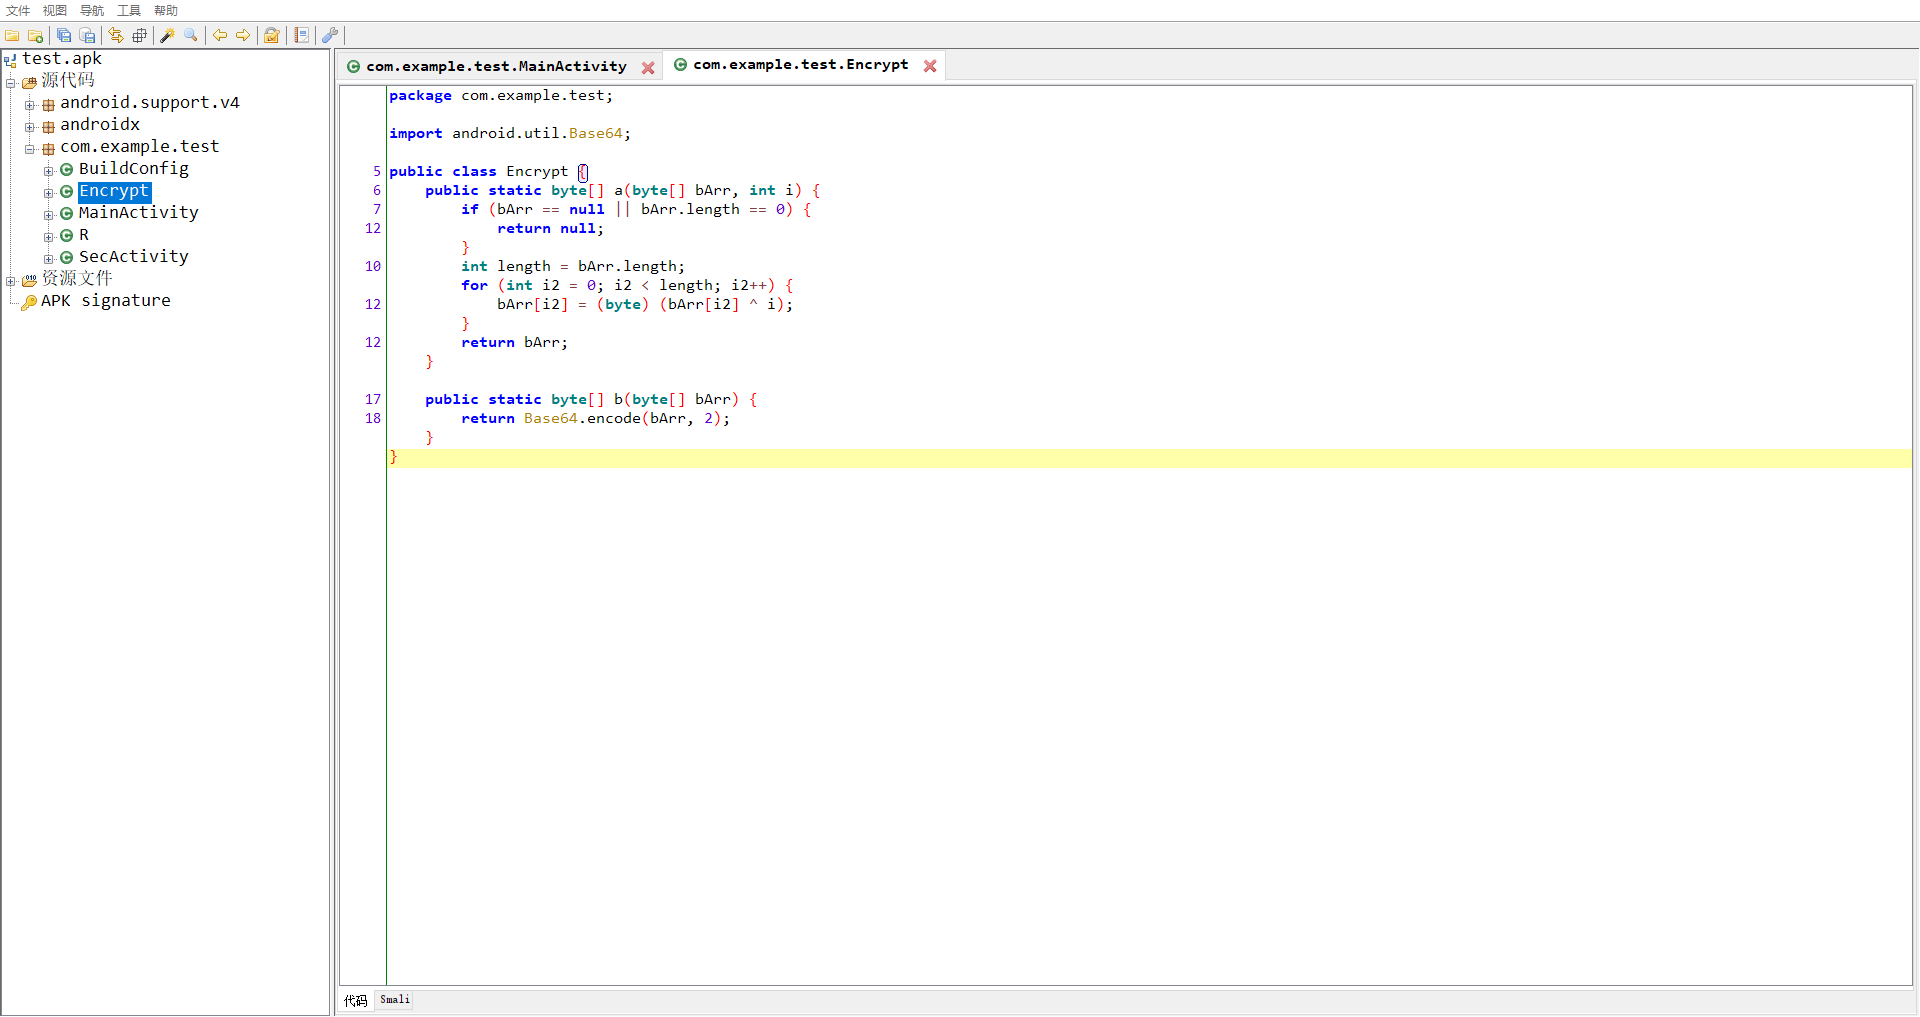This screenshot has width=1920, height=1017.
Task: Click the BuildConfig green class icon
Action: click(67, 170)
